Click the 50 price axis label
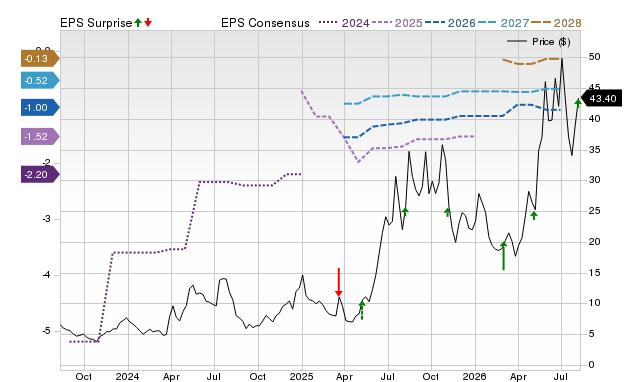This screenshot has height=382, width=640. coord(594,57)
